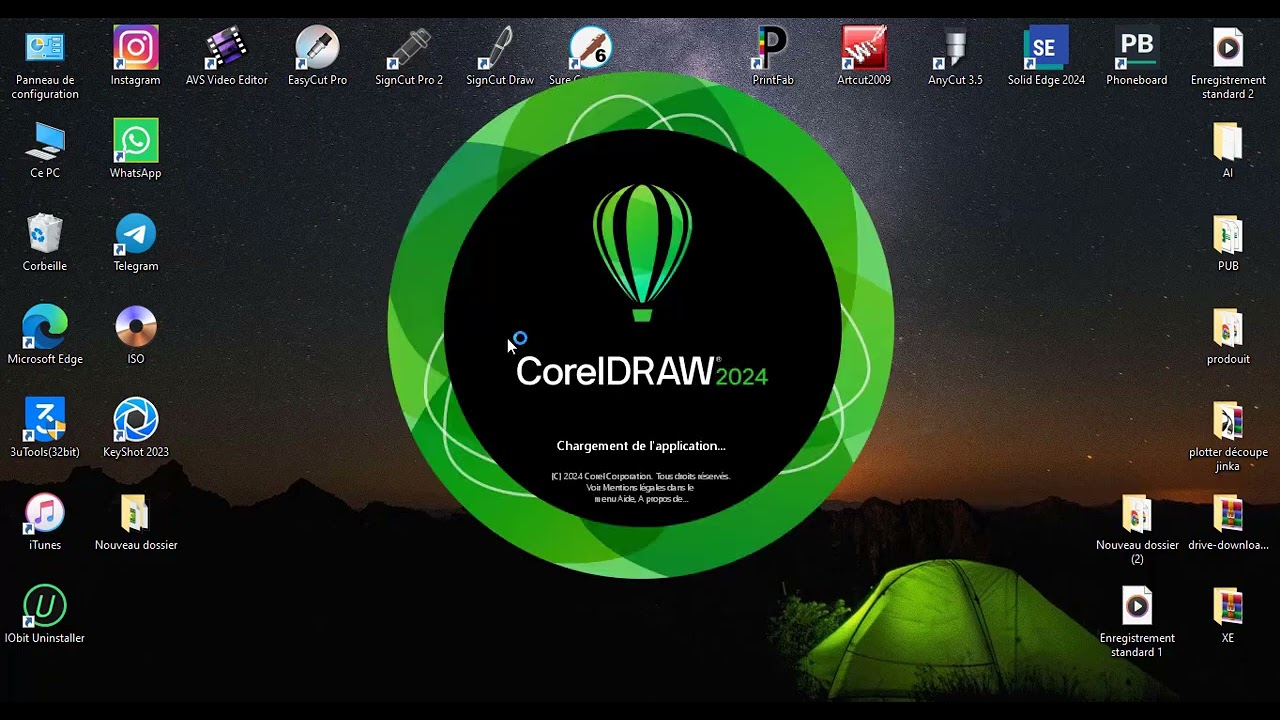Select the Nouveau dossier folder
This screenshot has width=1280, height=720.
135,522
